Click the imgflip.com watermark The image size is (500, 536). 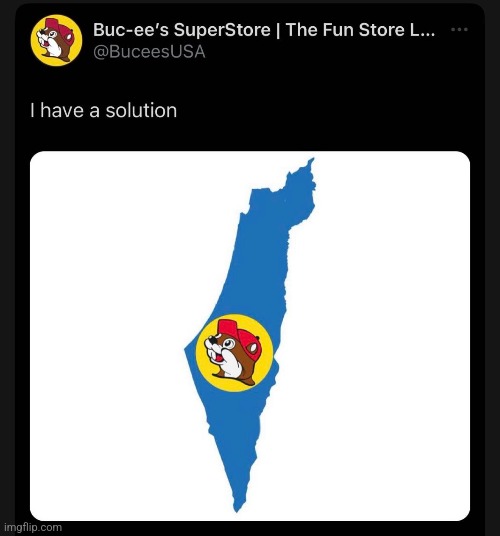click(33, 527)
